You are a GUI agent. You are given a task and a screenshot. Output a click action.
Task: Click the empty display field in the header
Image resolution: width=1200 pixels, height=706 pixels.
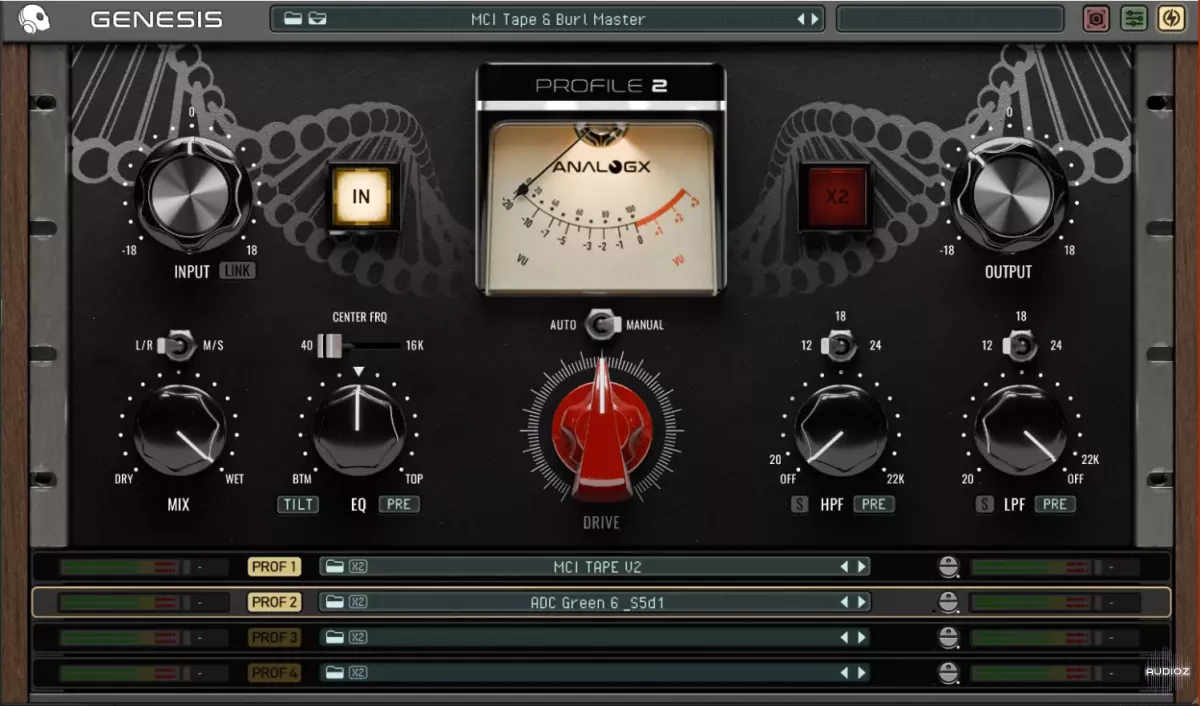point(949,19)
